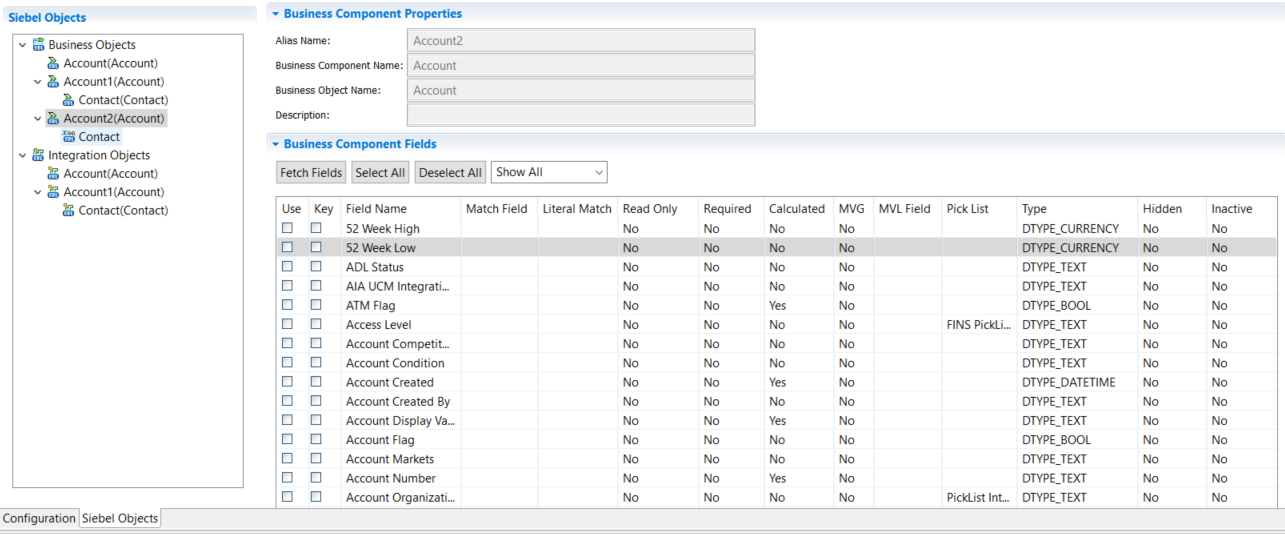Click Contact(Contact) icon under Business Objects Account1
This screenshot has width=1285, height=534.
point(68,100)
